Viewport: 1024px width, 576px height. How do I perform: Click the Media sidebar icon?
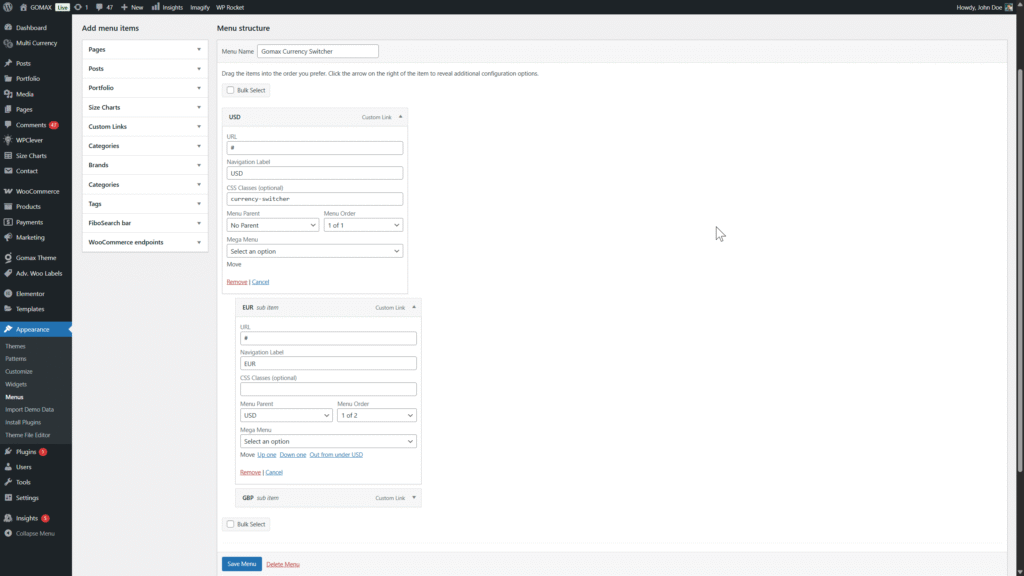click(8, 94)
